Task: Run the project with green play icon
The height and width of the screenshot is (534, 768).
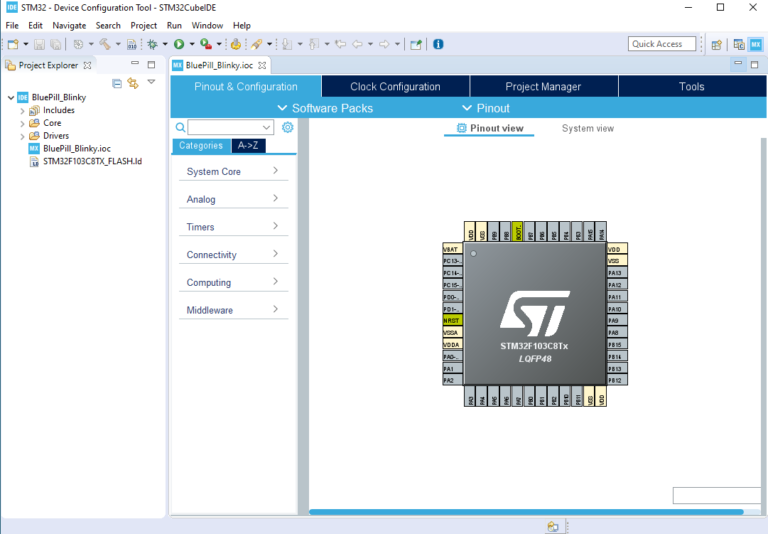Action: 179,45
